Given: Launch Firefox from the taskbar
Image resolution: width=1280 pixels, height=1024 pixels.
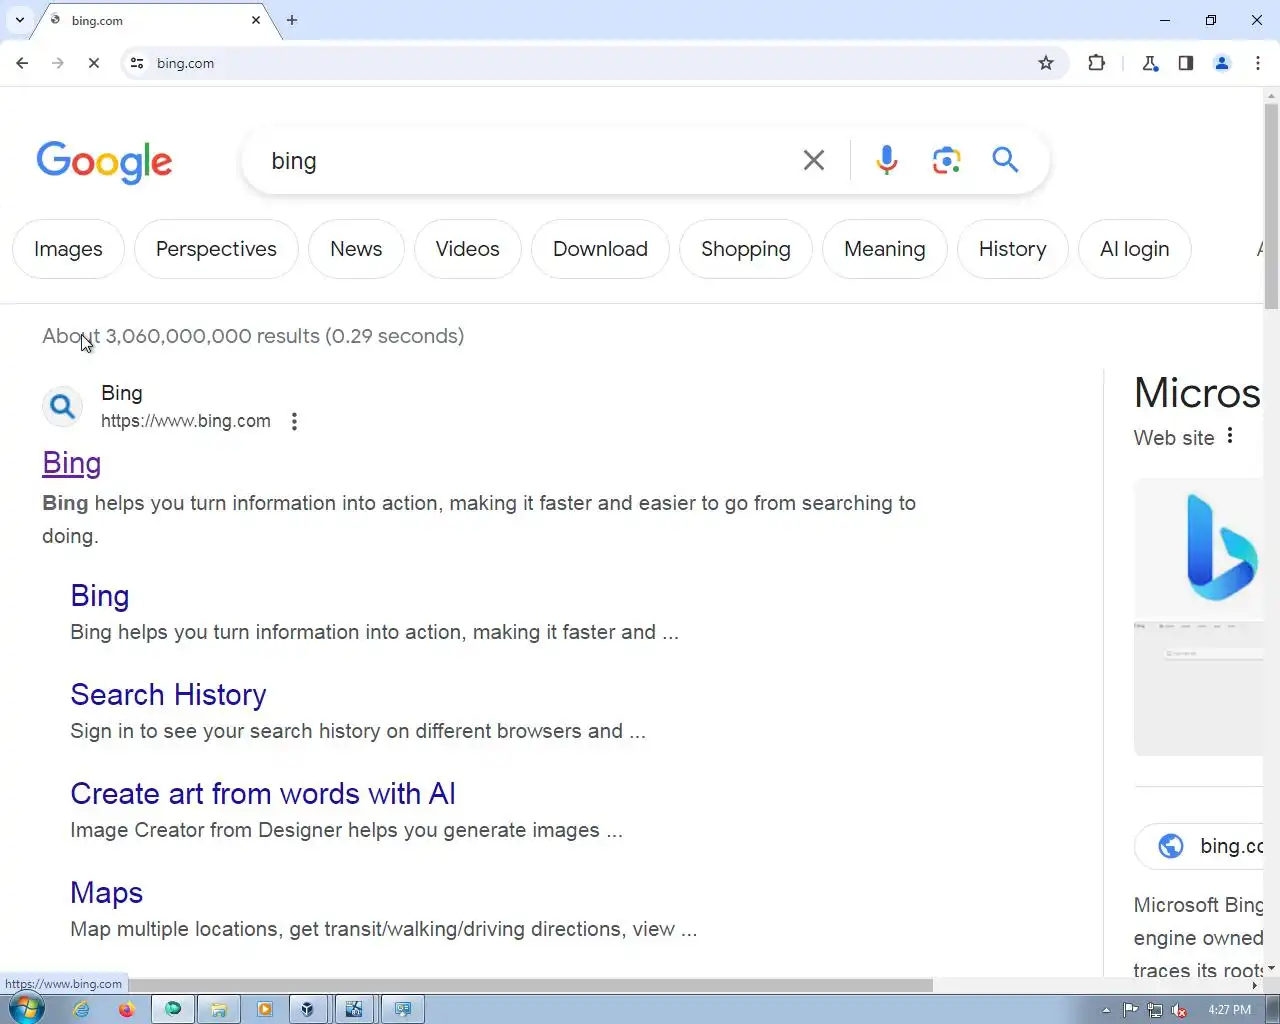Looking at the screenshot, I should tap(126, 1009).
